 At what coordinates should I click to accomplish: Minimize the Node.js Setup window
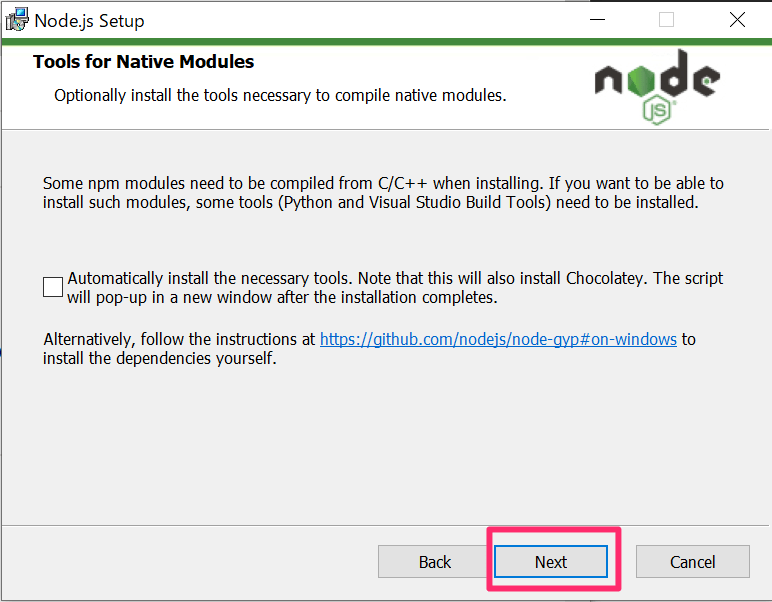pos(597,20)
